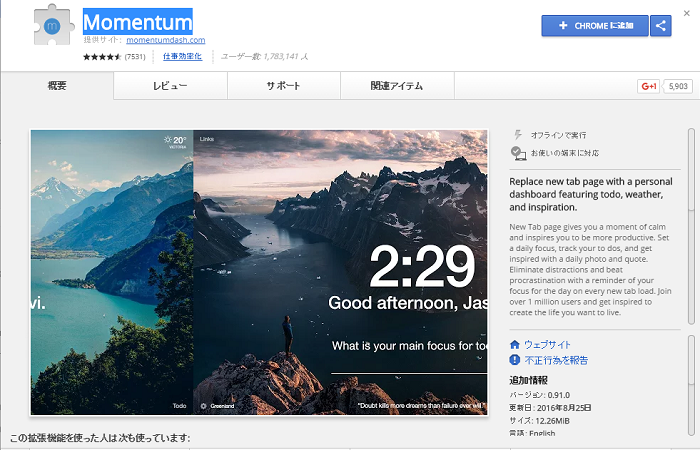Click the share icon button
This screenshot has height=450, width=700.
661,25
